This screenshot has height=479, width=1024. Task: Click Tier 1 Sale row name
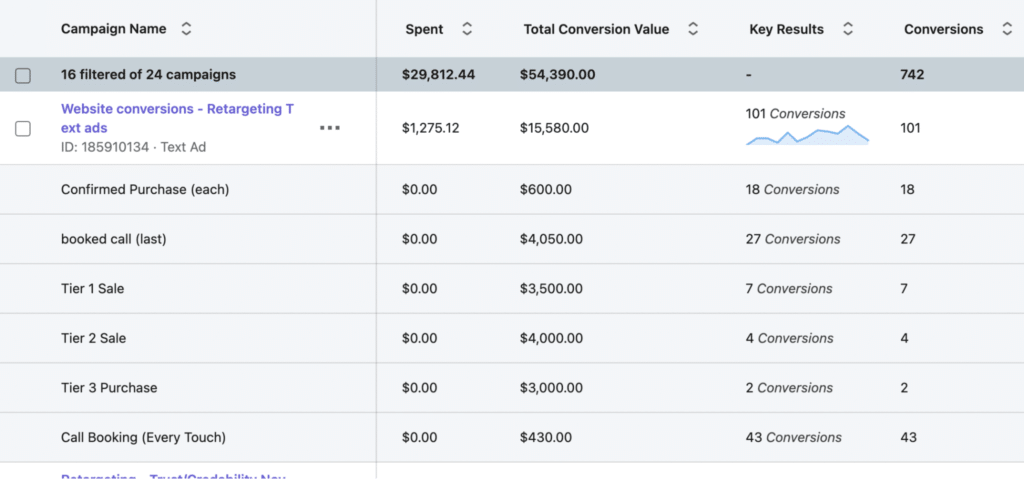[x=92, y=288]
